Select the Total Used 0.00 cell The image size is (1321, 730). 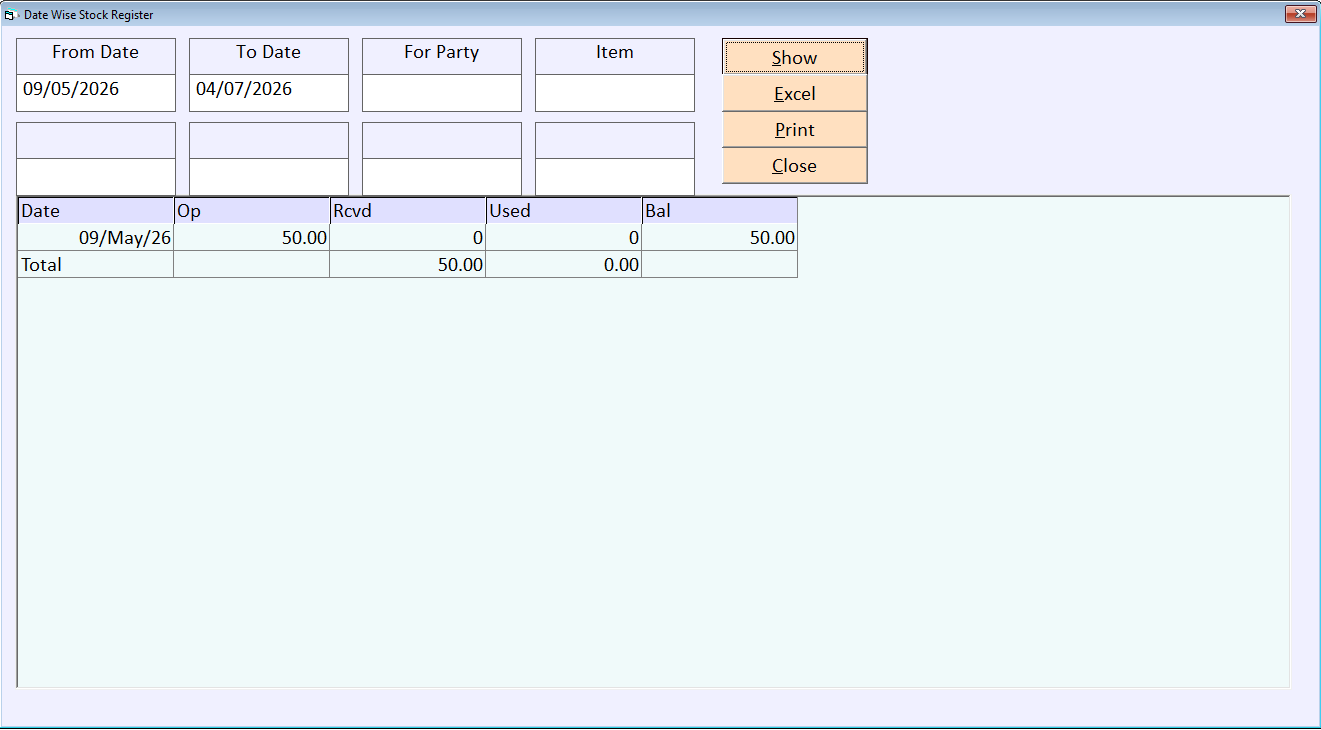point(564,265)
